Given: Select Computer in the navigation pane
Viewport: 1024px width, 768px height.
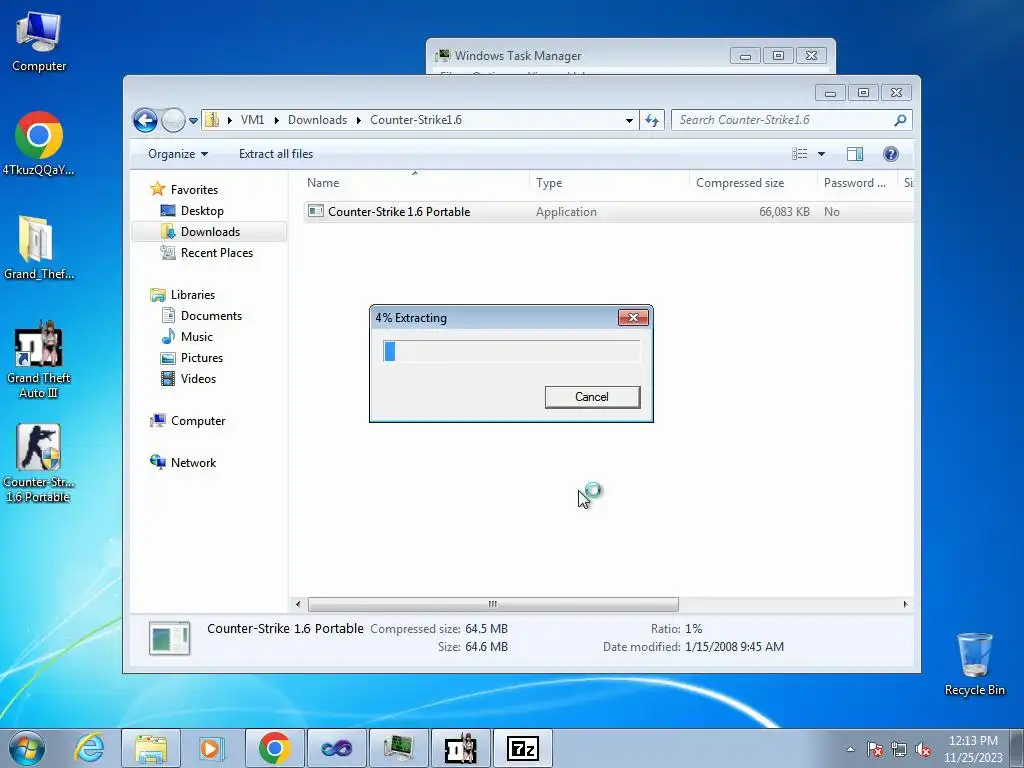Looking at the screenshot, I should [198, 421].
